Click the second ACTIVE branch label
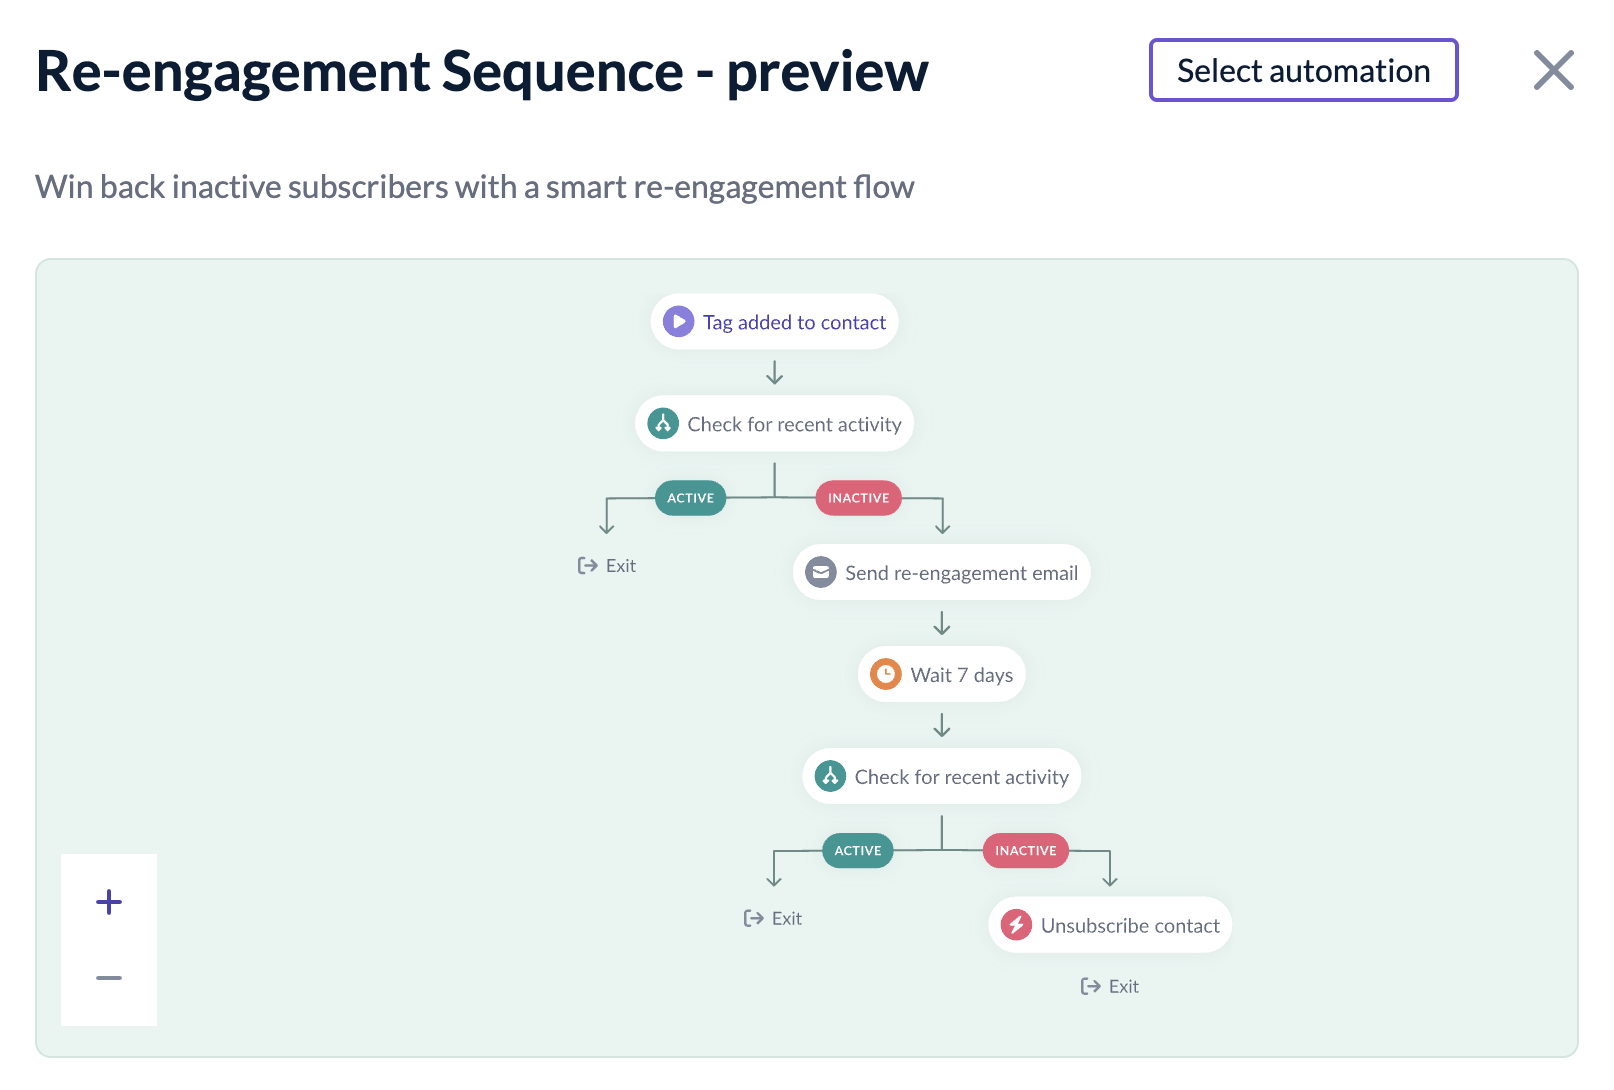The width and height of the screenshot is (1614, 1090). (857, 851)
